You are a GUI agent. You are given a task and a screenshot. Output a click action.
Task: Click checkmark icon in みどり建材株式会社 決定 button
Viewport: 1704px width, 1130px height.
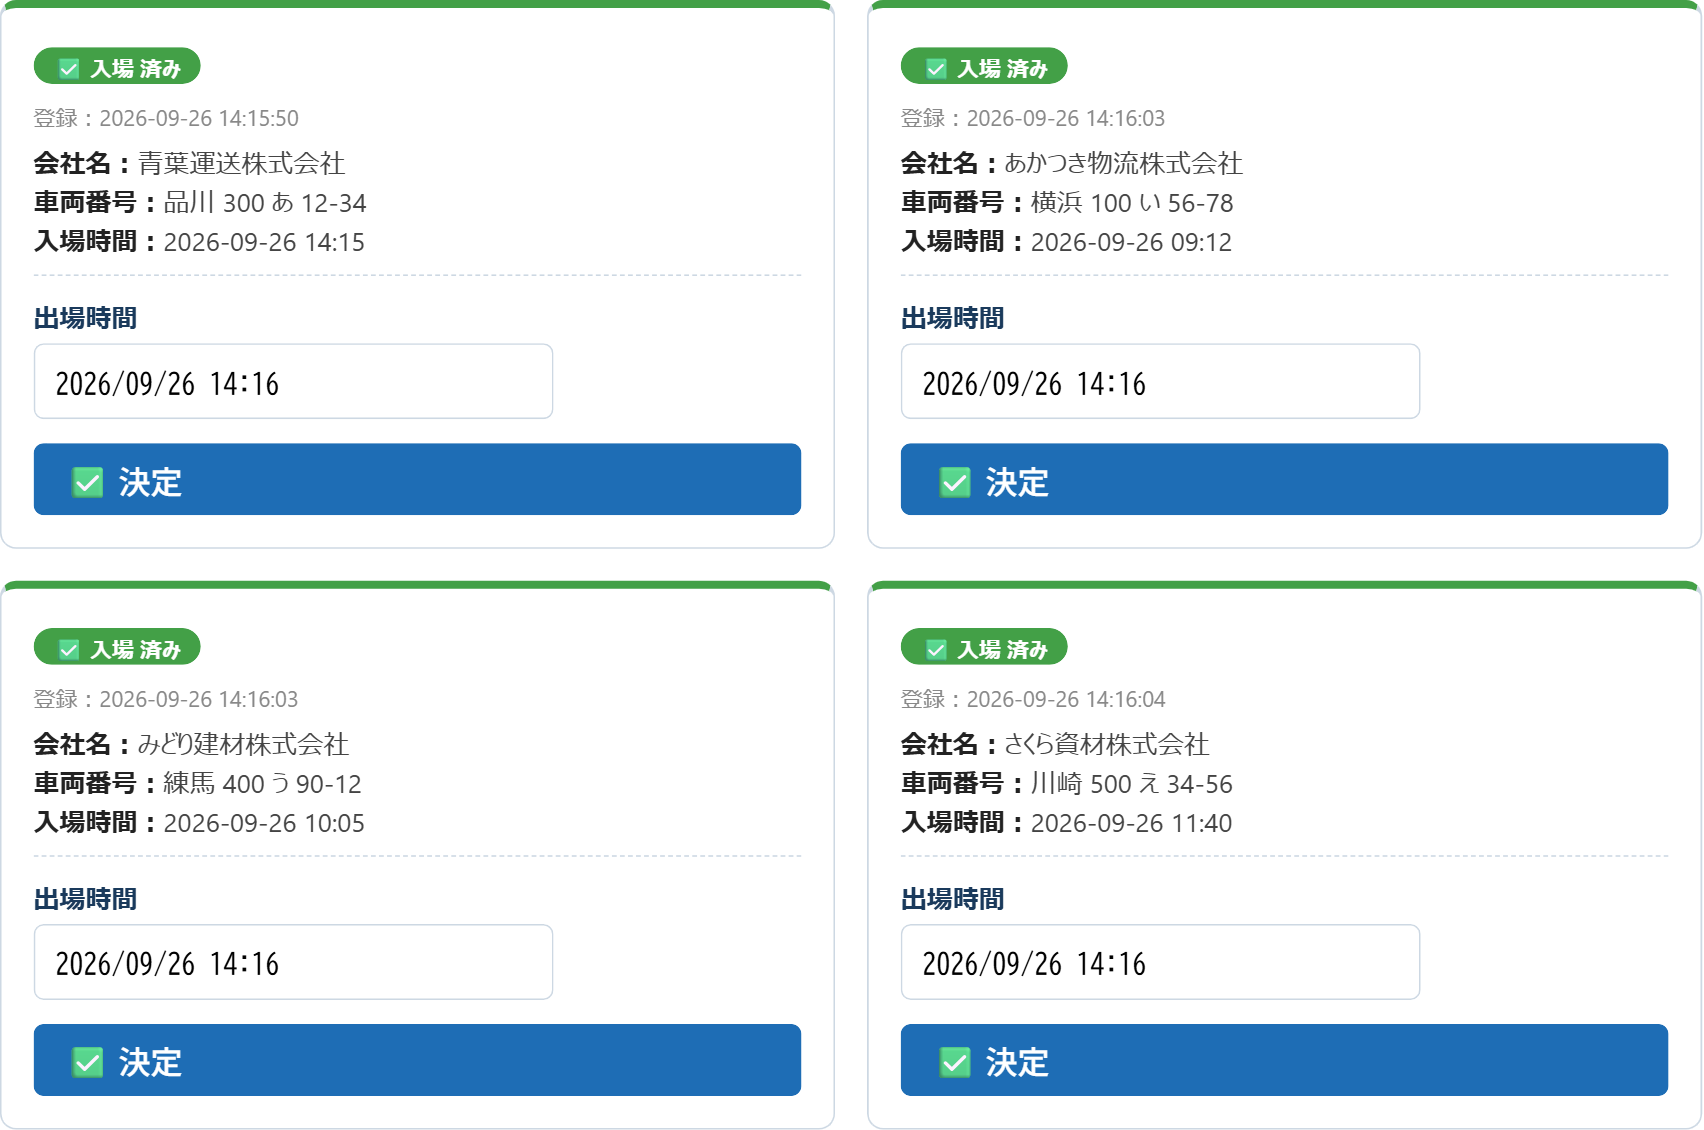pos(88,1062)
